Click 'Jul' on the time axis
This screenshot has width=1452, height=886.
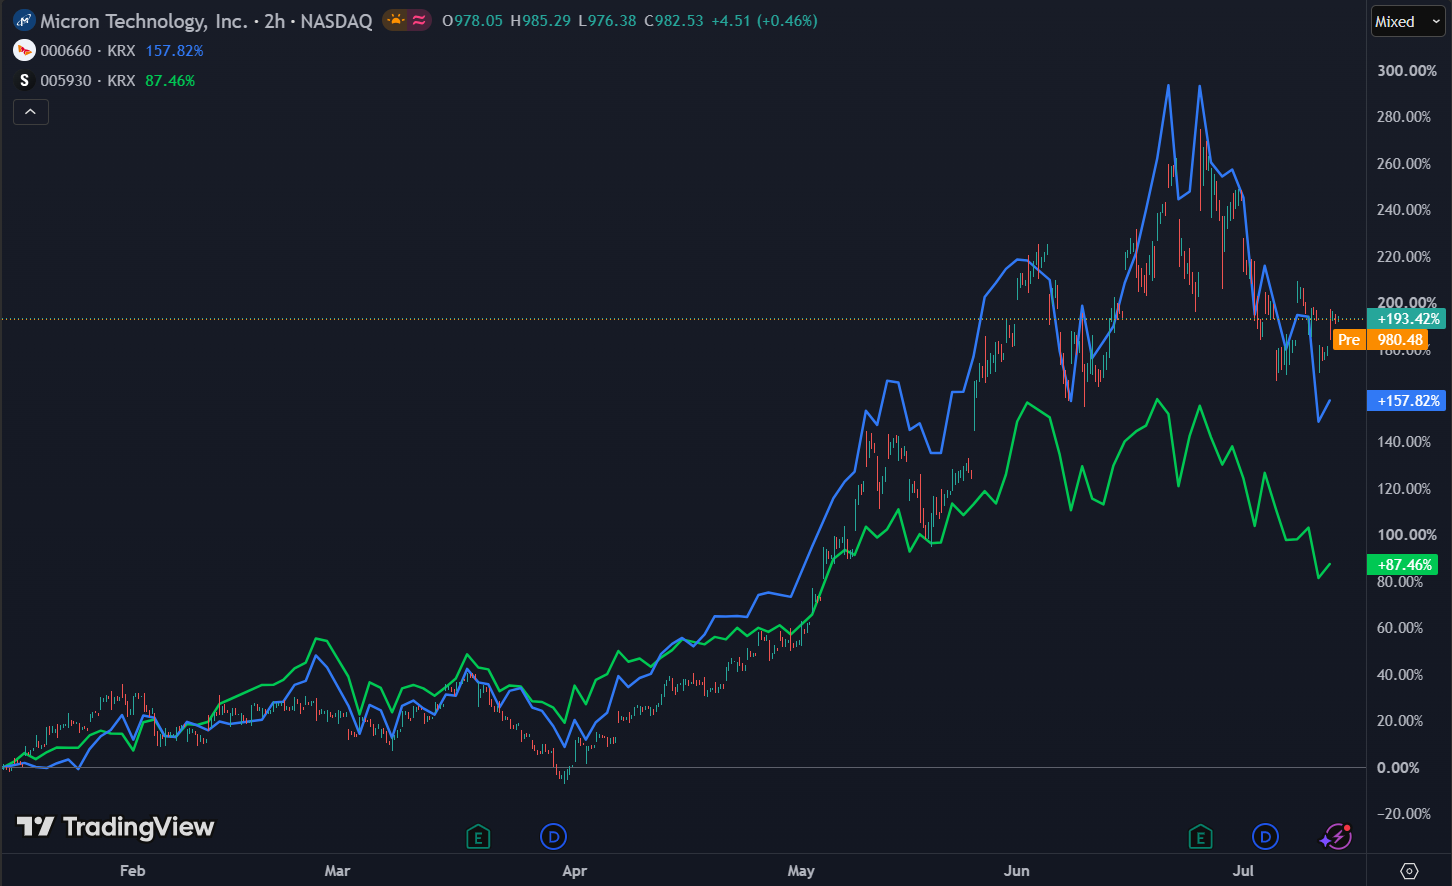pos(1243,871)
